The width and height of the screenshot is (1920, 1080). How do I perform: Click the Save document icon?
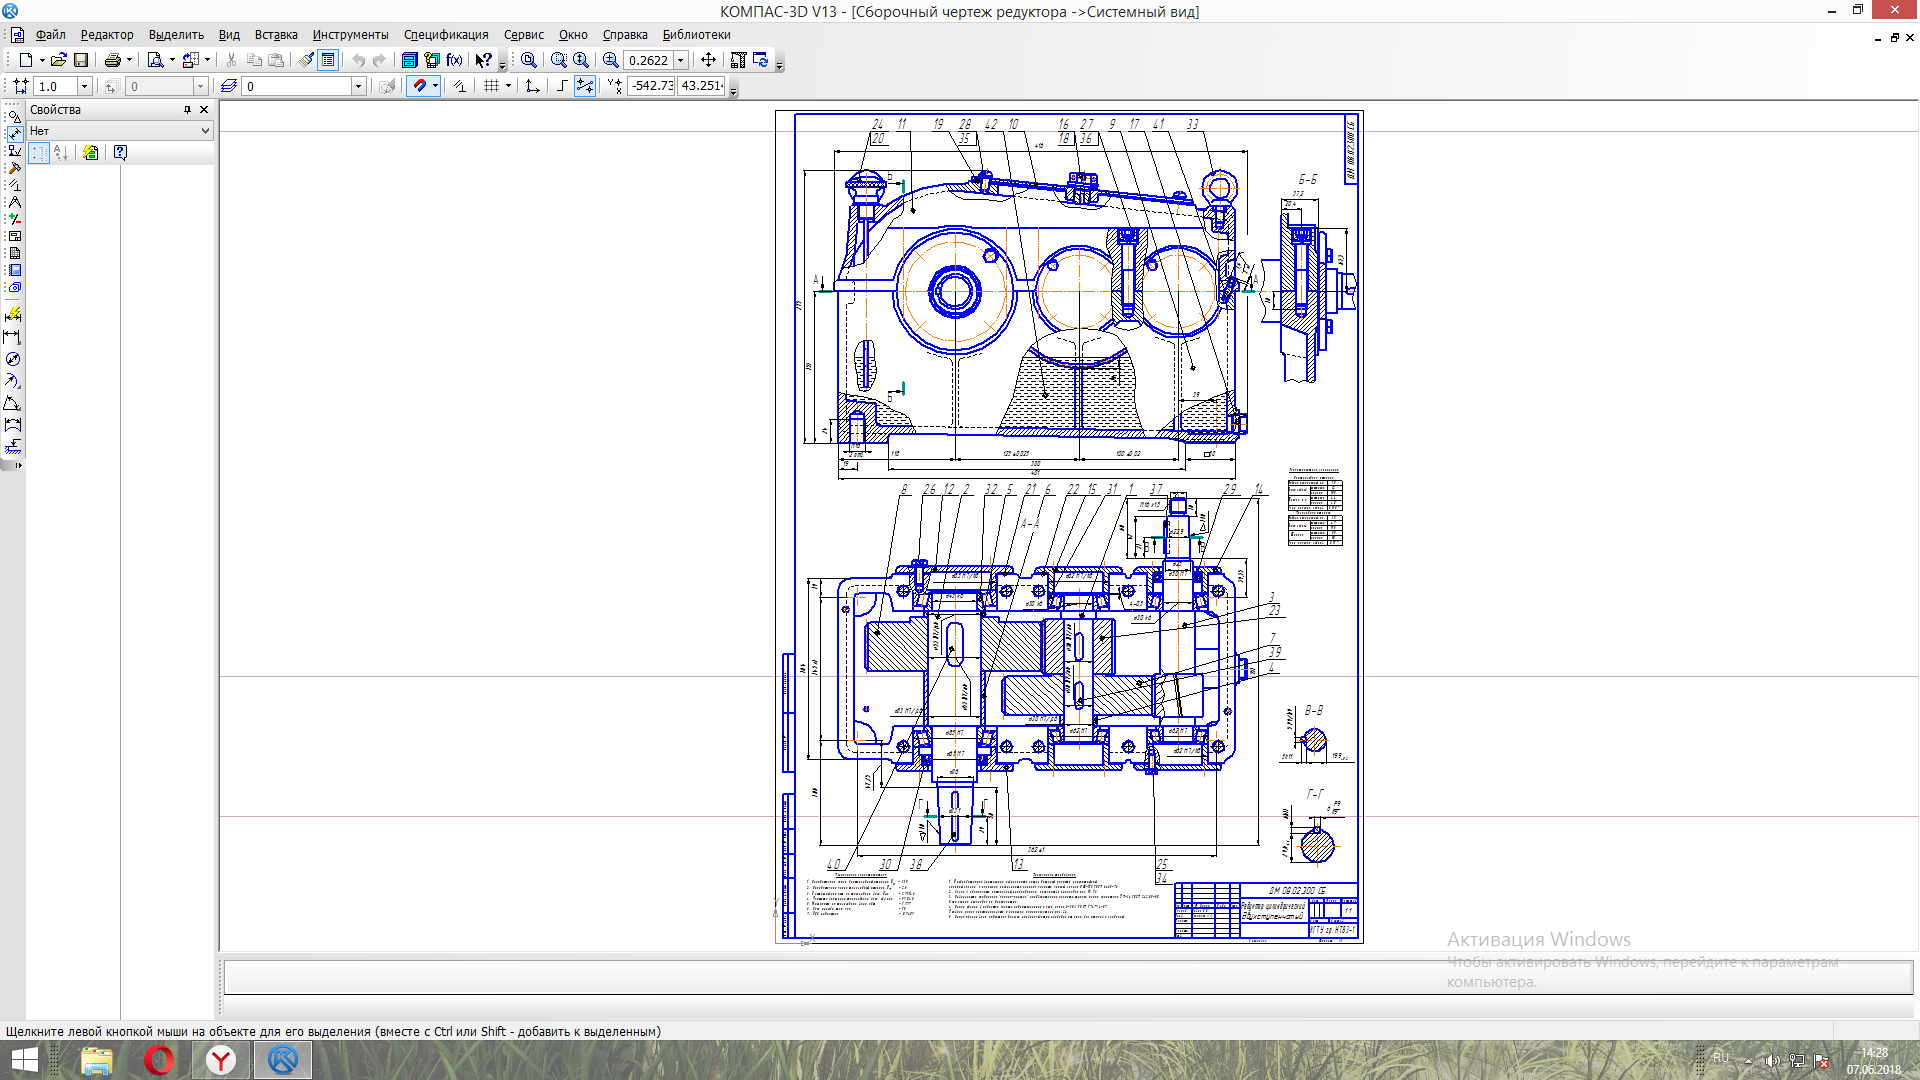(81, 60)
